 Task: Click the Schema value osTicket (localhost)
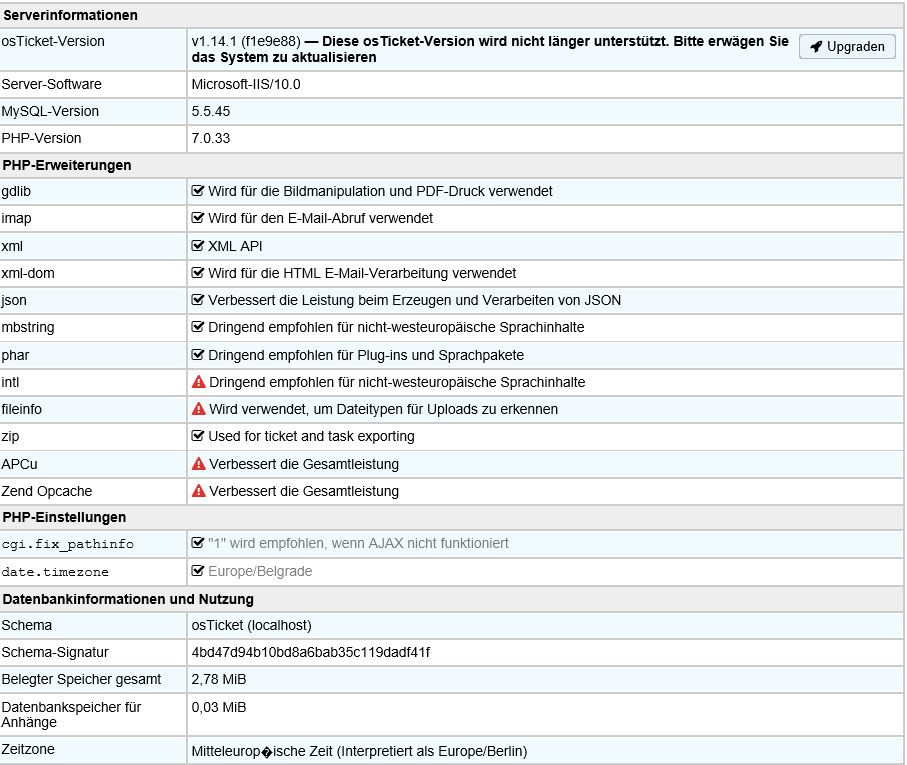pyautogui.click(x=252, y=625)
